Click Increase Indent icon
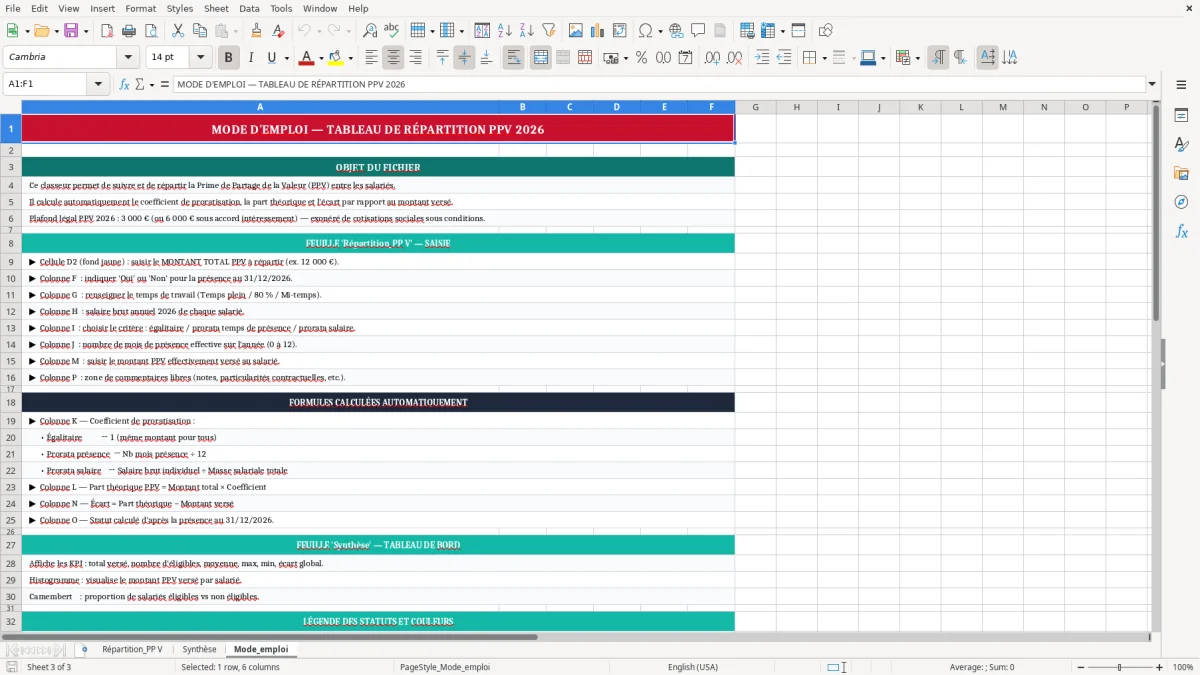 [762, 58]
